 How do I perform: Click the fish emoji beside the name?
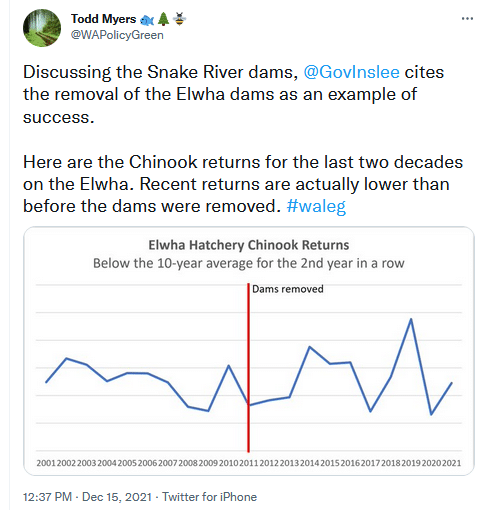[x=146, y=20]
